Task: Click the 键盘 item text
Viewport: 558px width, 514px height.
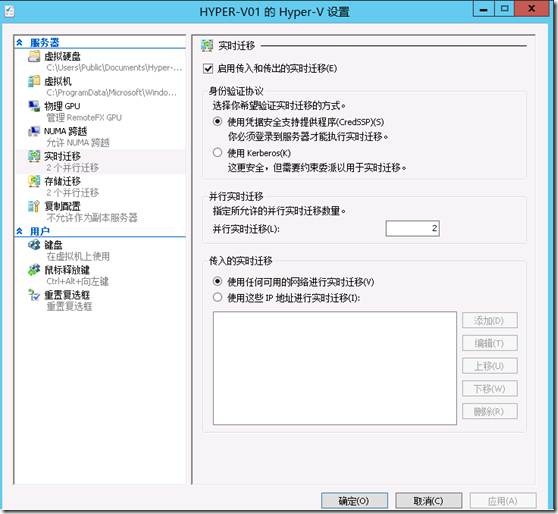Action: point(53,245)
